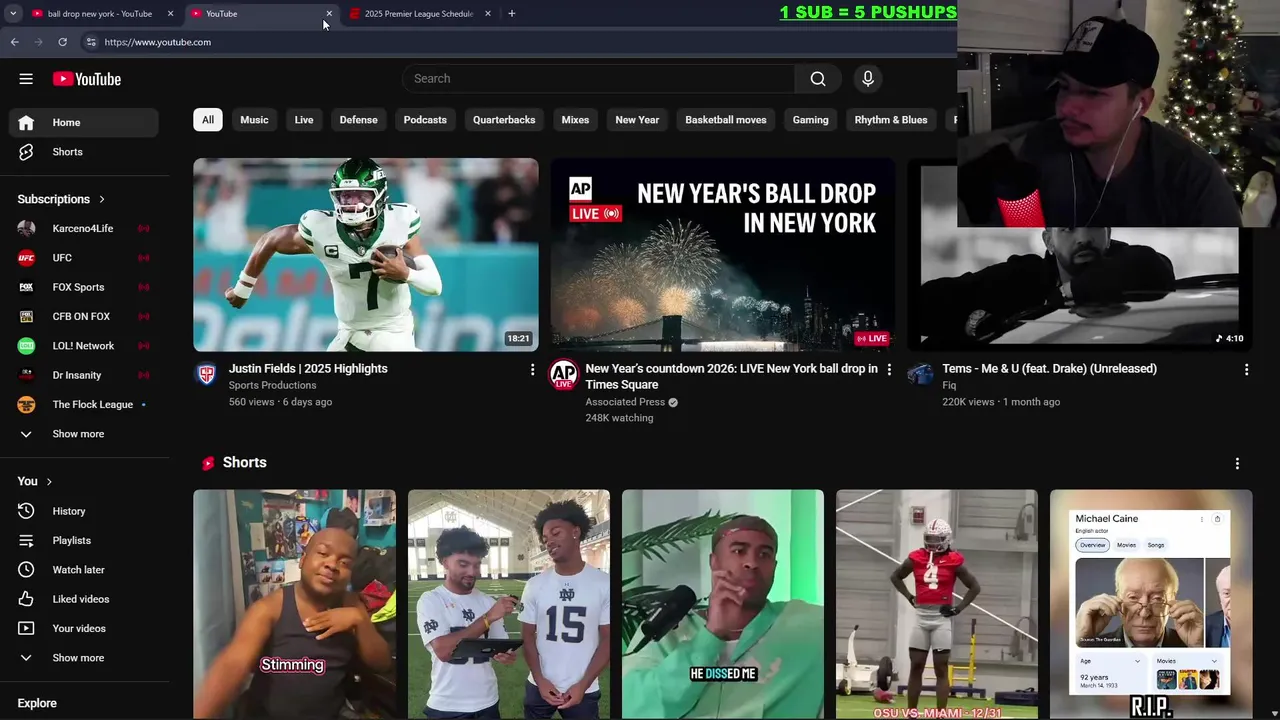Open Associated Press channel name link

point(625,402)
